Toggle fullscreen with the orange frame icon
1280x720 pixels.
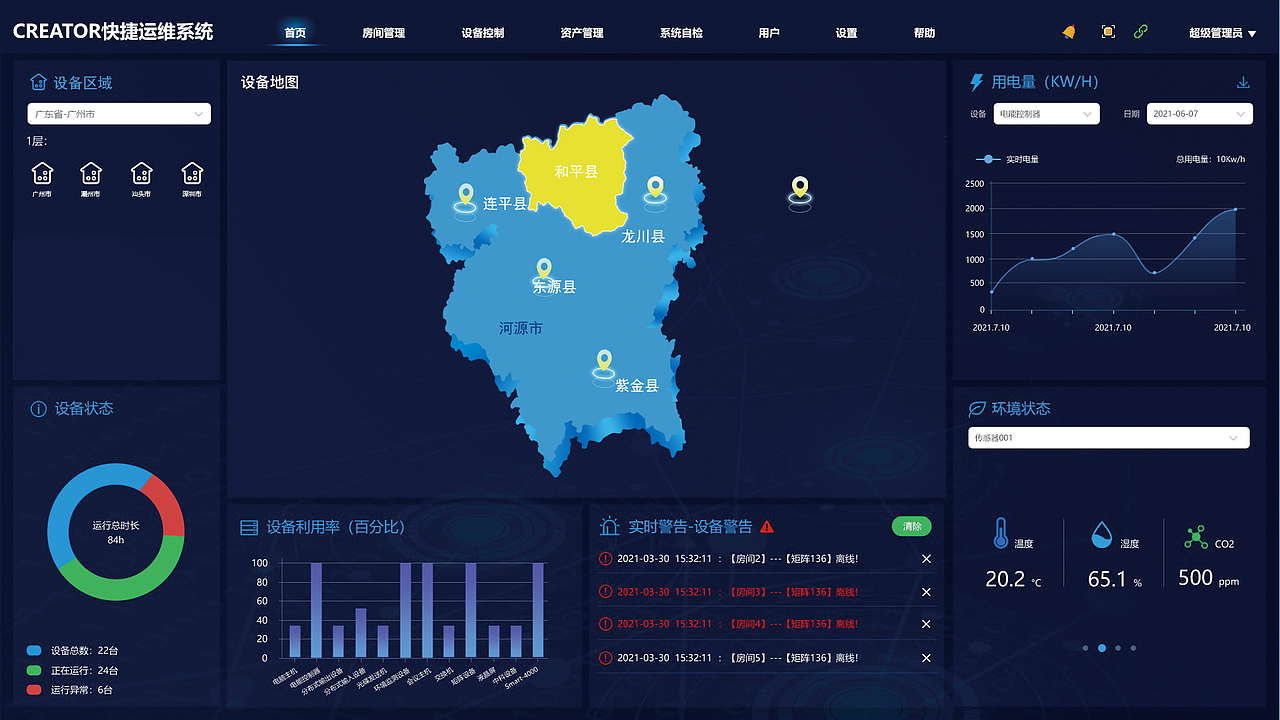[1108, 32]
